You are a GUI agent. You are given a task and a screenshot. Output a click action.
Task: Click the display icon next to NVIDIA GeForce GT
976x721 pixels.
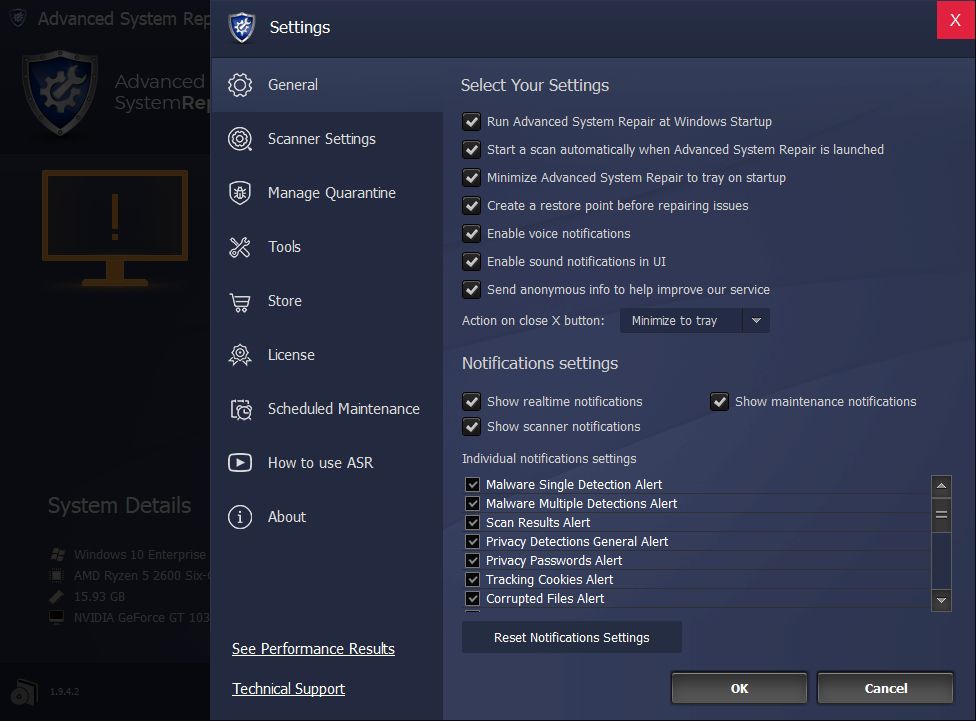[x=57, y=618]
